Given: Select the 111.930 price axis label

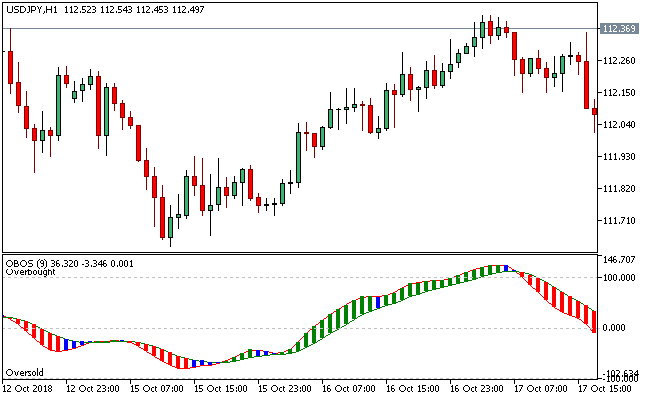Looking at the screenshot, I should click(x=620, y=157).
